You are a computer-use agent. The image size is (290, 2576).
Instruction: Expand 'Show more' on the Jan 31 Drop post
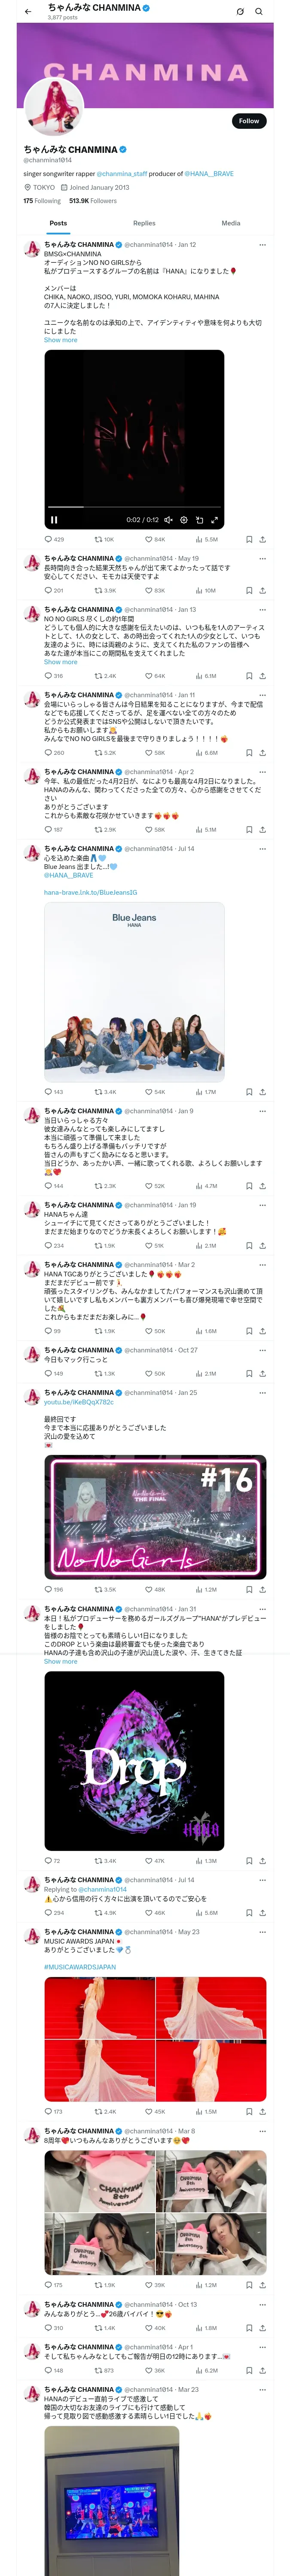[60, 1661]
